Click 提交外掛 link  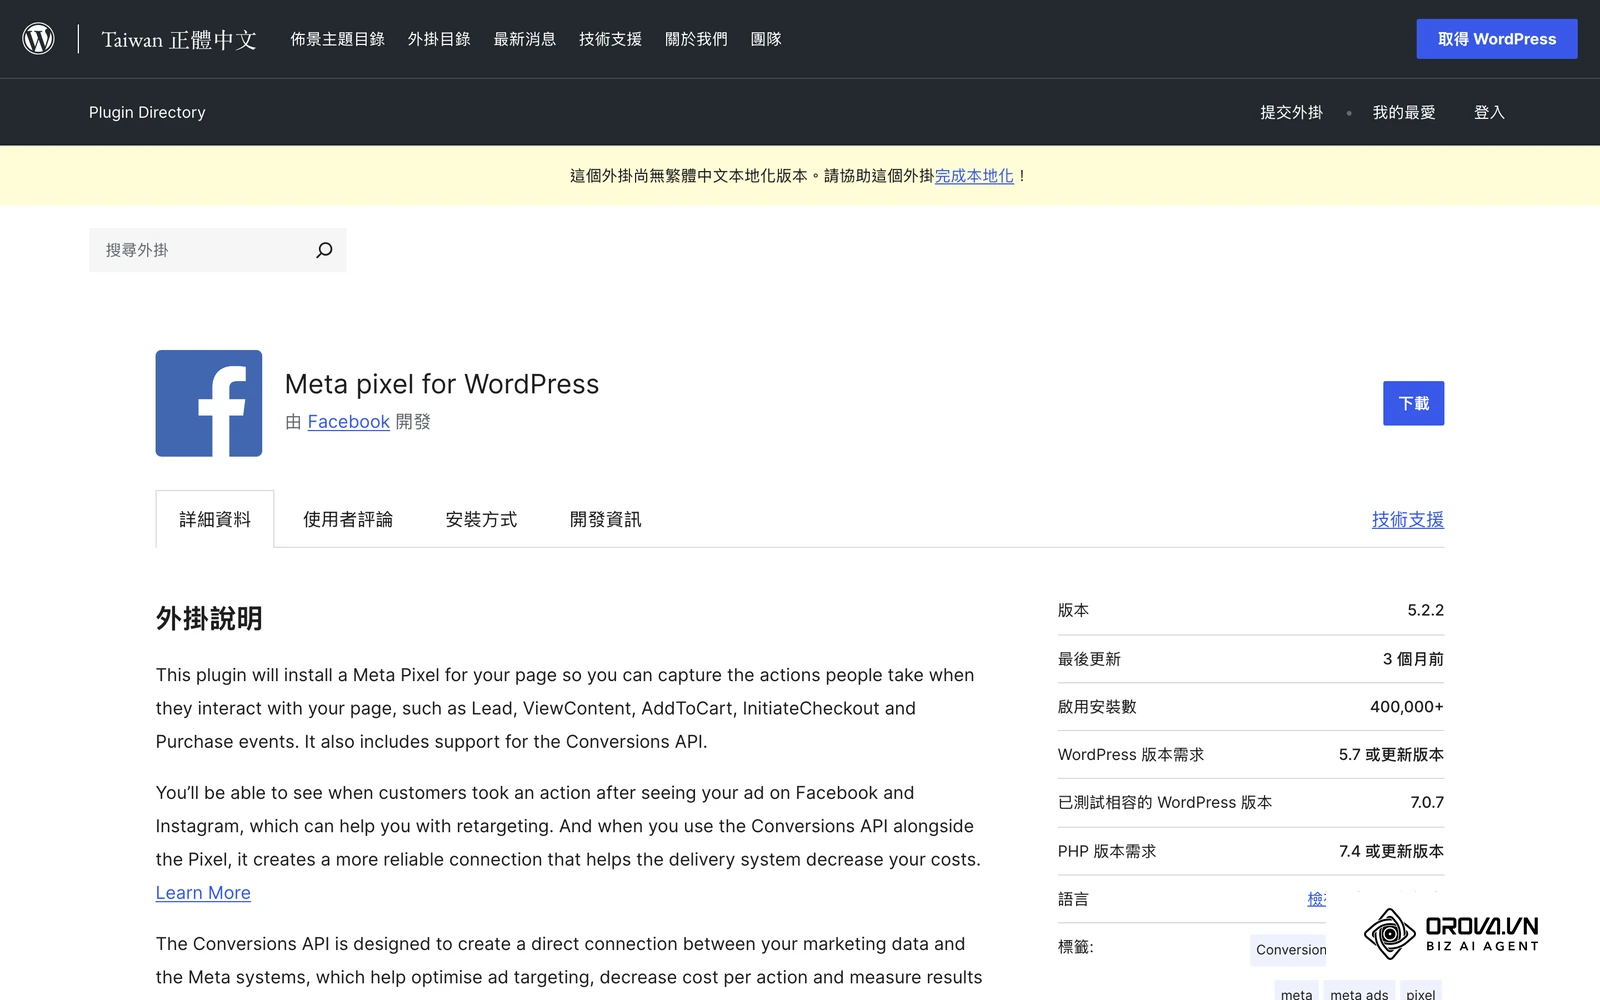point(1291,112)
